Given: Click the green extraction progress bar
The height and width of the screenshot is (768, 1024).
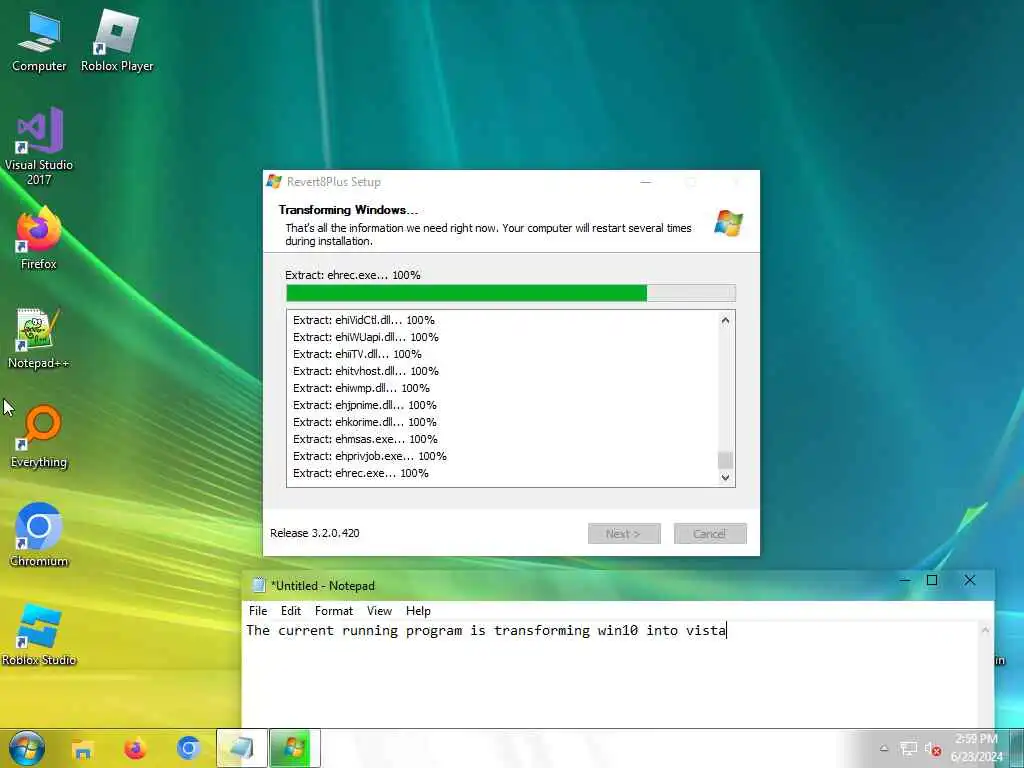Looking at the screenshot, I should 511,293.
